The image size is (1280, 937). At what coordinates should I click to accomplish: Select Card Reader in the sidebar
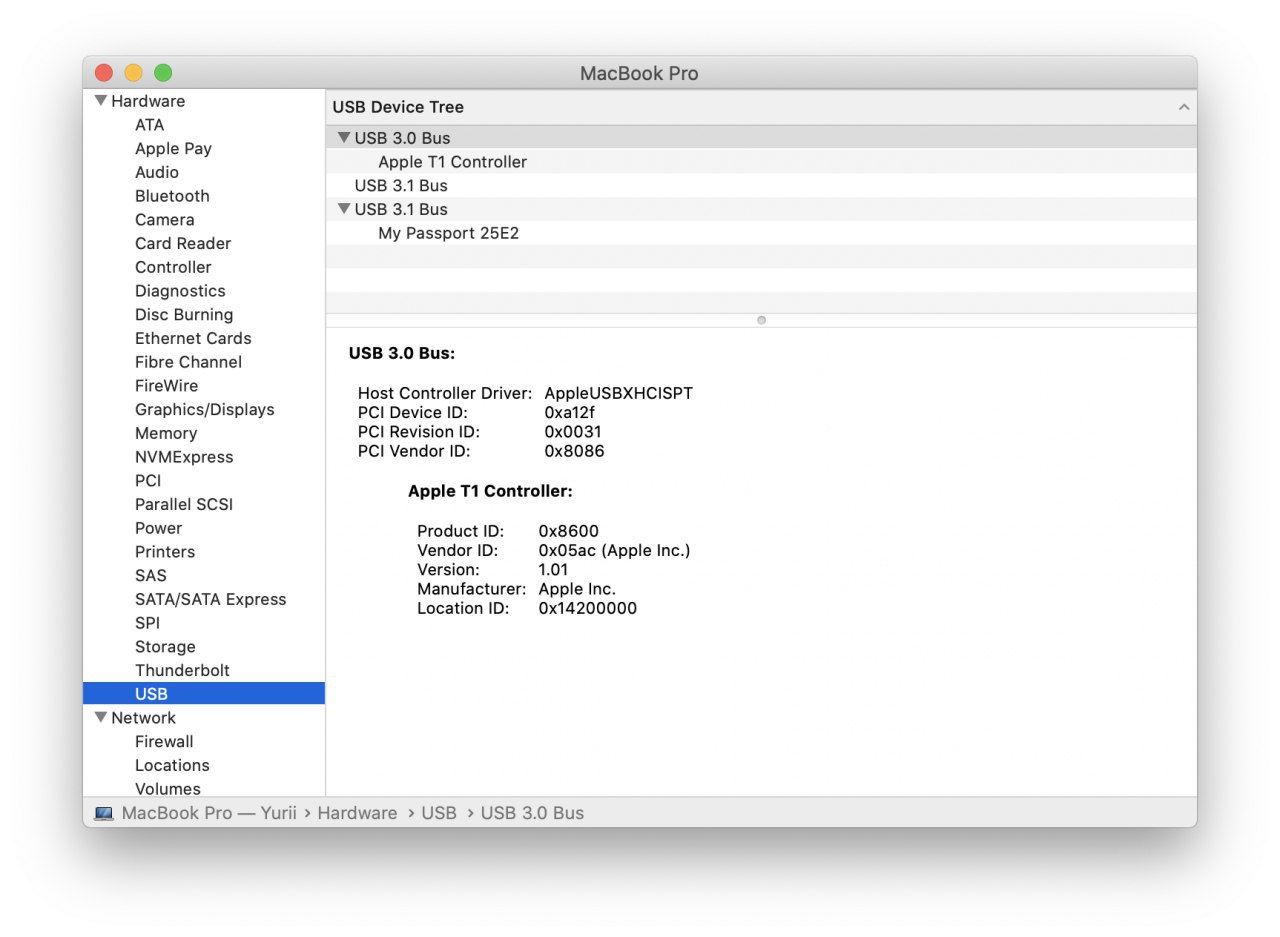tap(183, 244)
